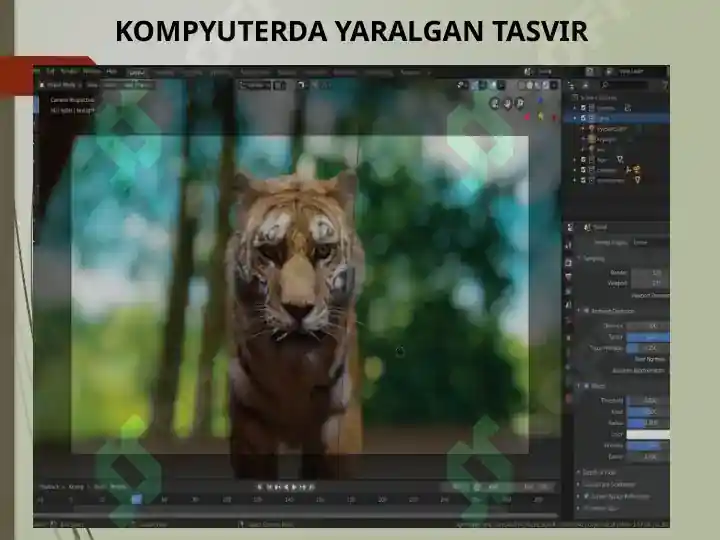Open the transform orientation Global dropdown

[255, 85]
